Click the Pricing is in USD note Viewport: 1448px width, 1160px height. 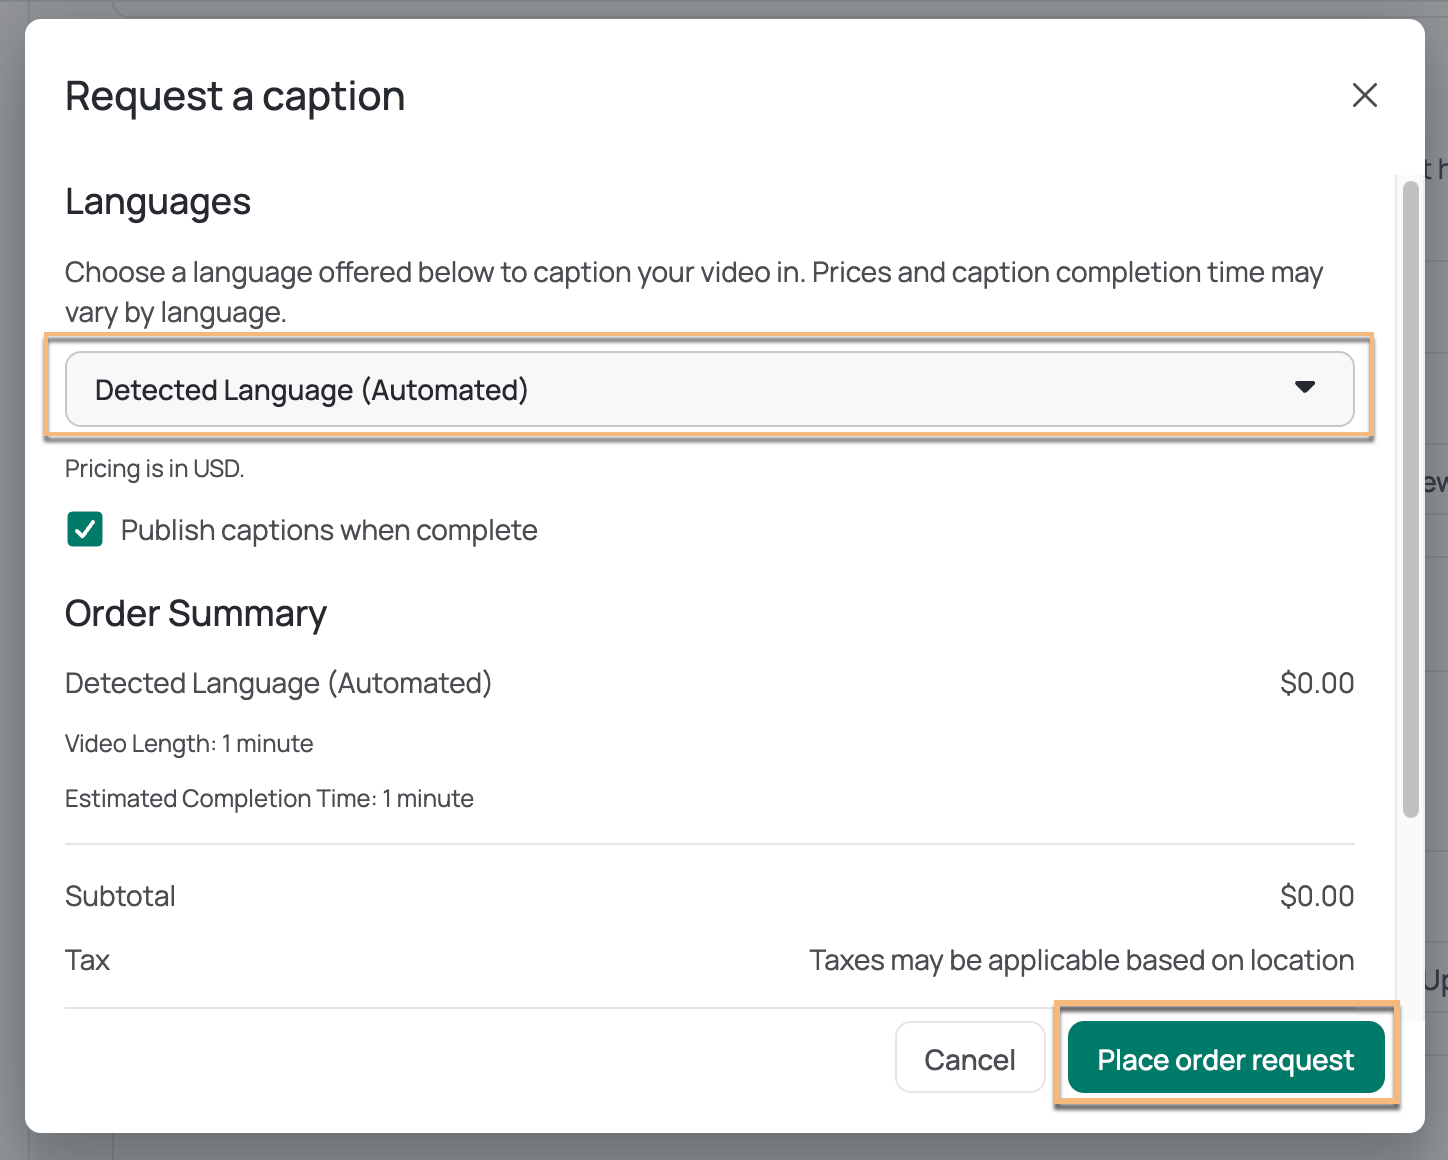[155, 469]
